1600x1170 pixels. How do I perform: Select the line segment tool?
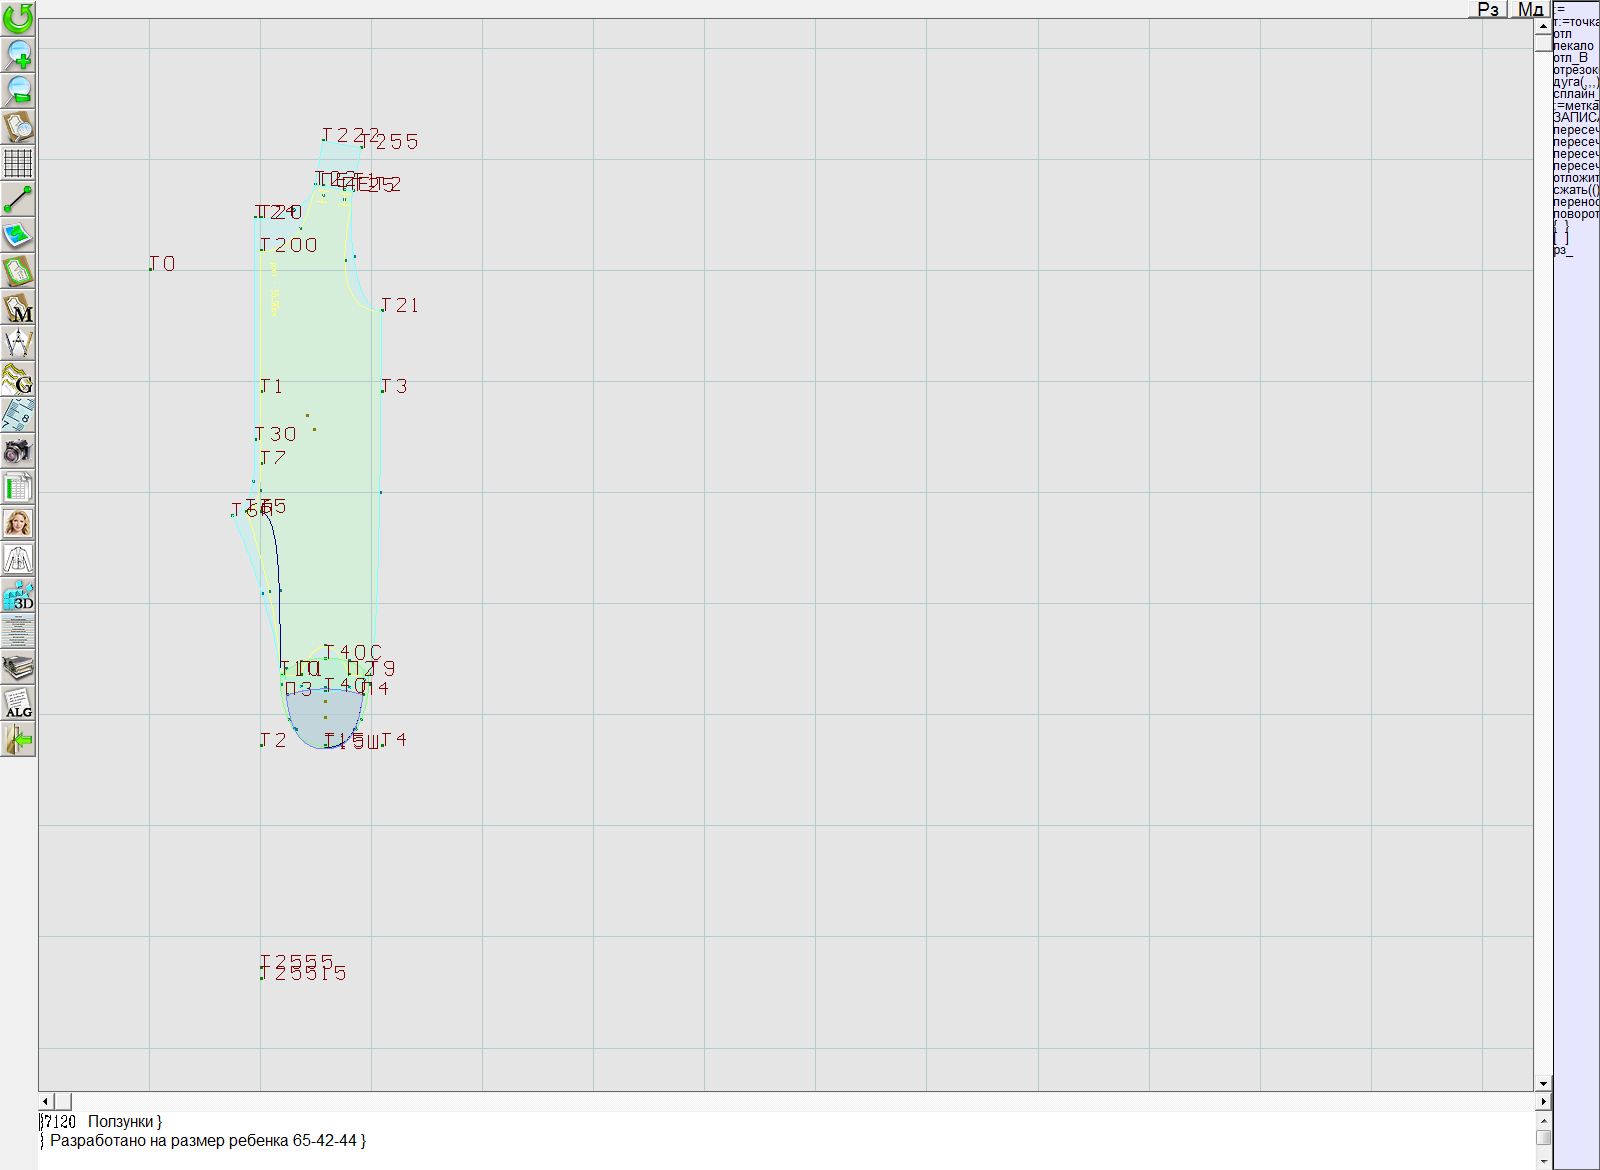18,199
